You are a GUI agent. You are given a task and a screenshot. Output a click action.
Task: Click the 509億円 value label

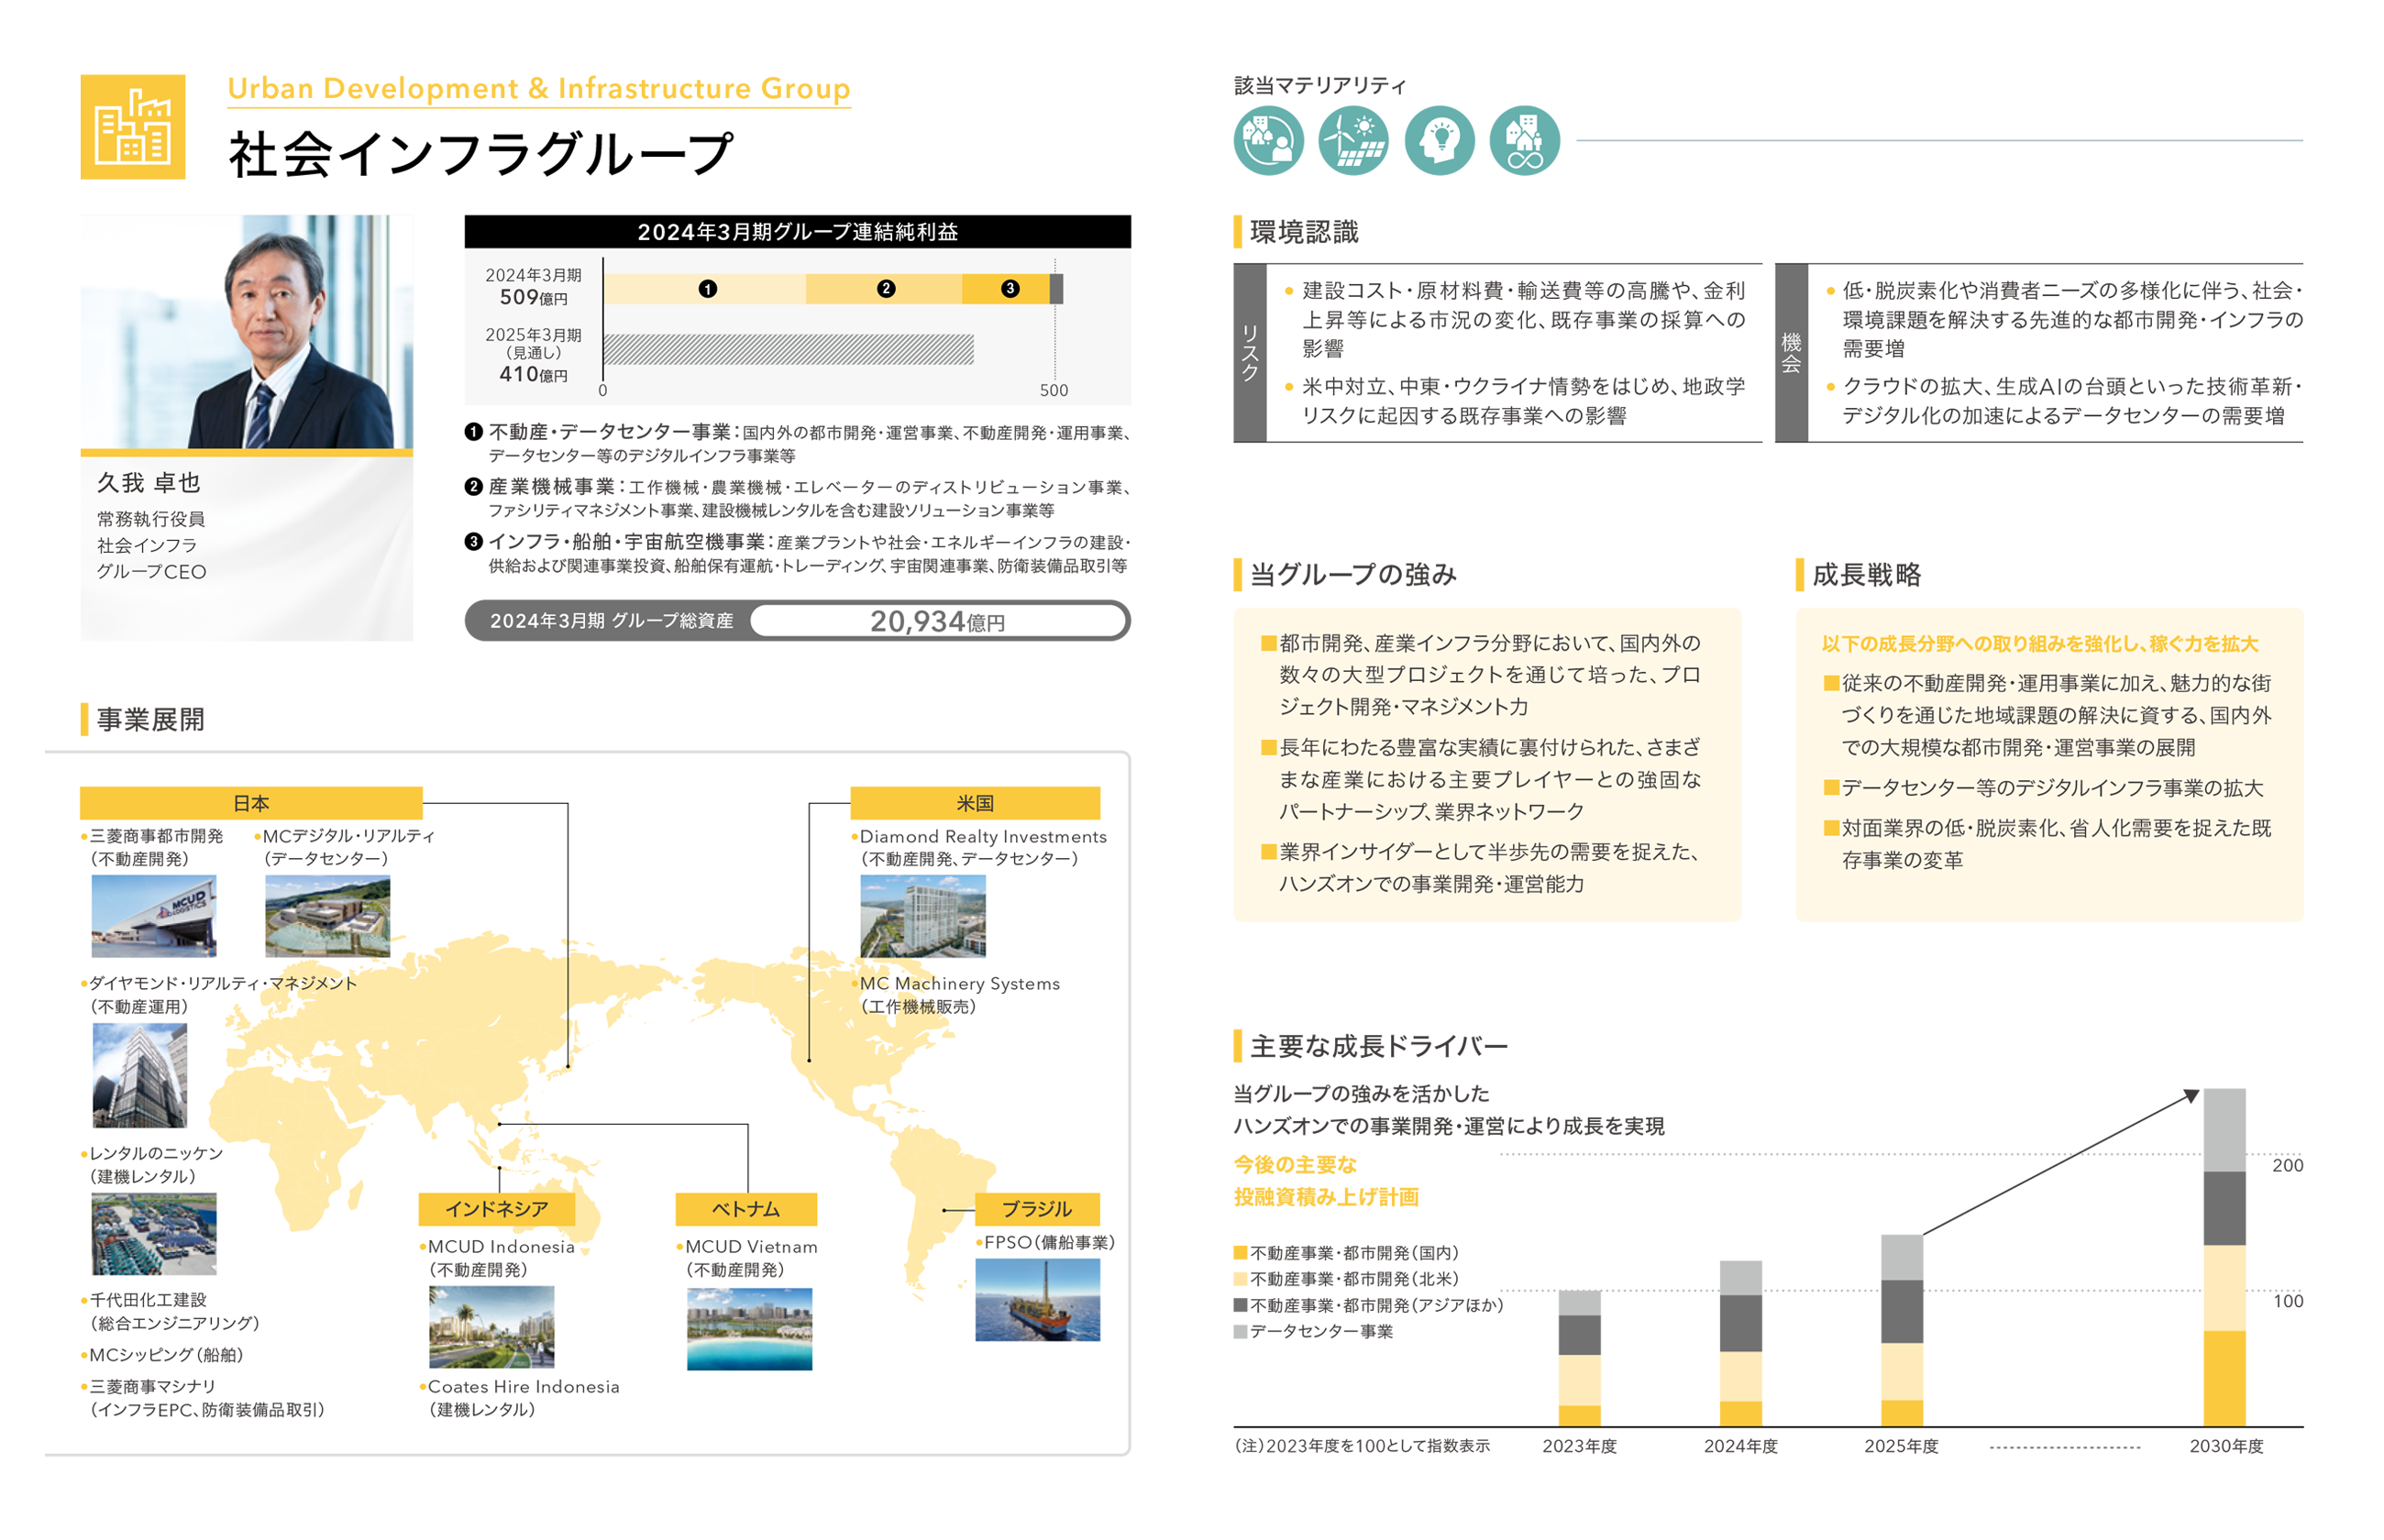533,297
